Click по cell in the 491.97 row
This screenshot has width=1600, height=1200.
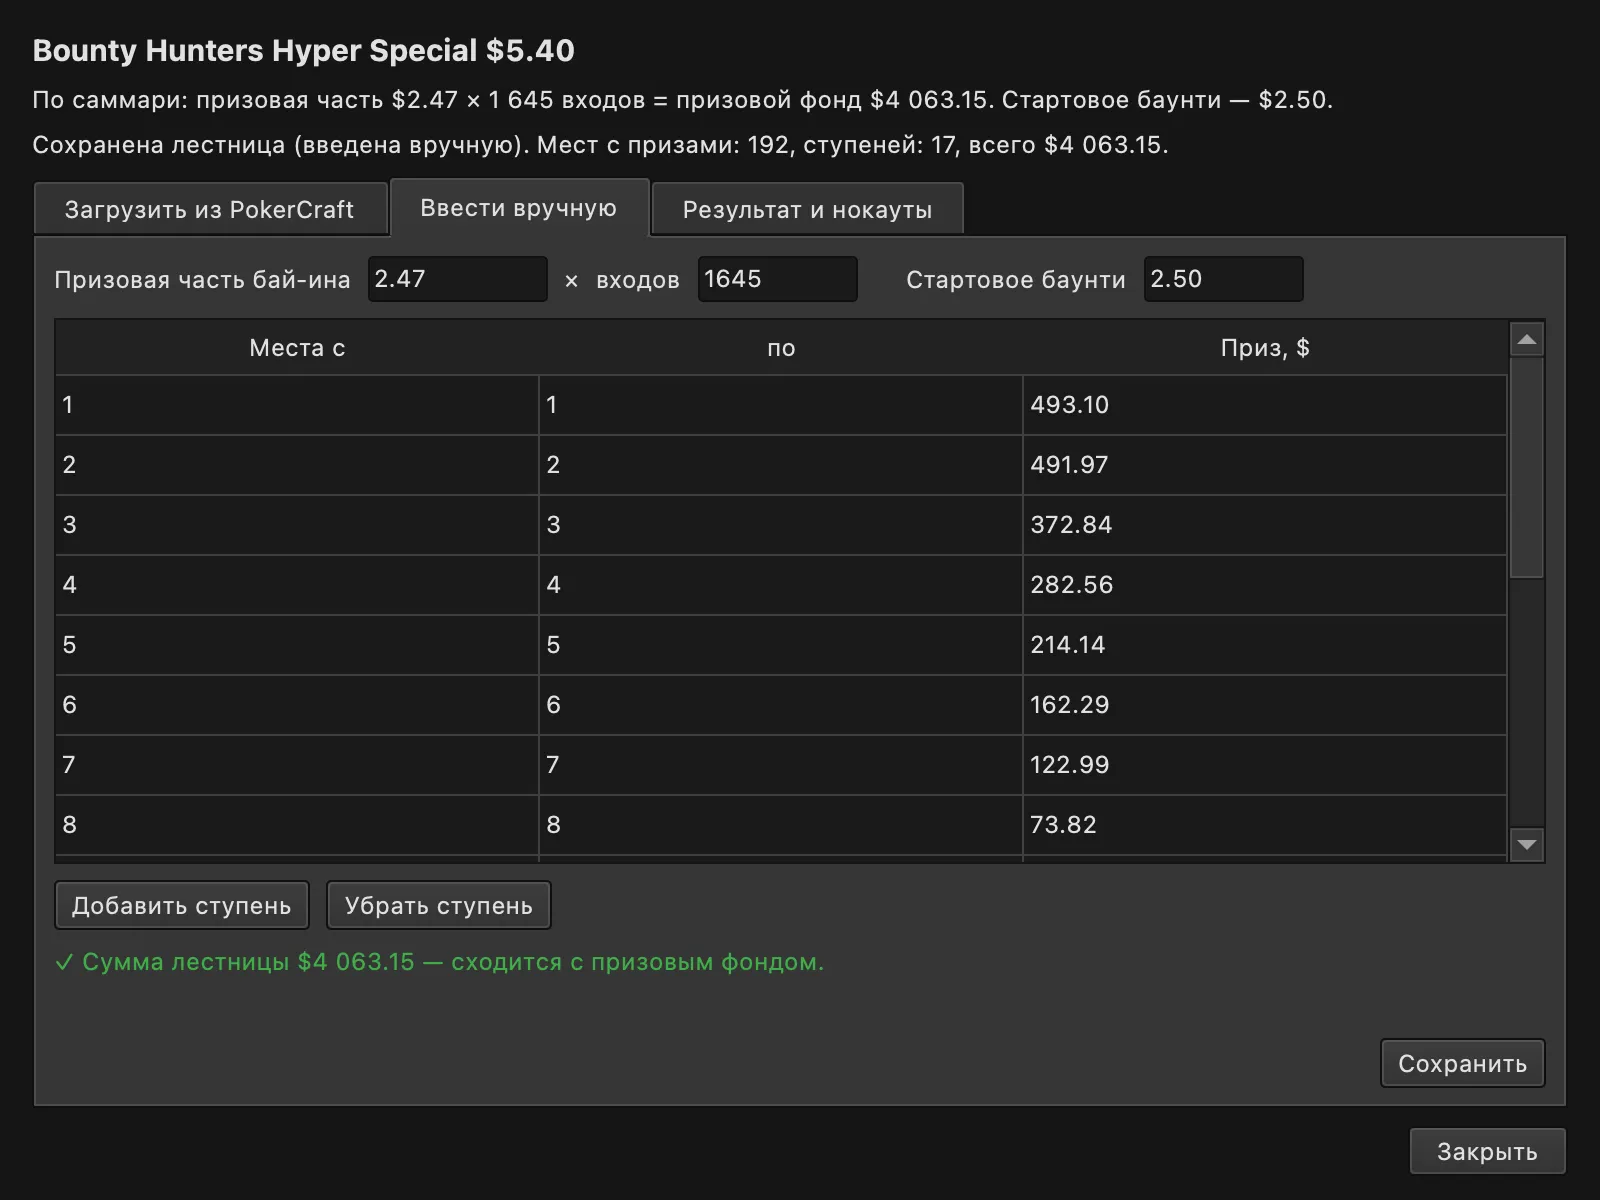point(781,465)
